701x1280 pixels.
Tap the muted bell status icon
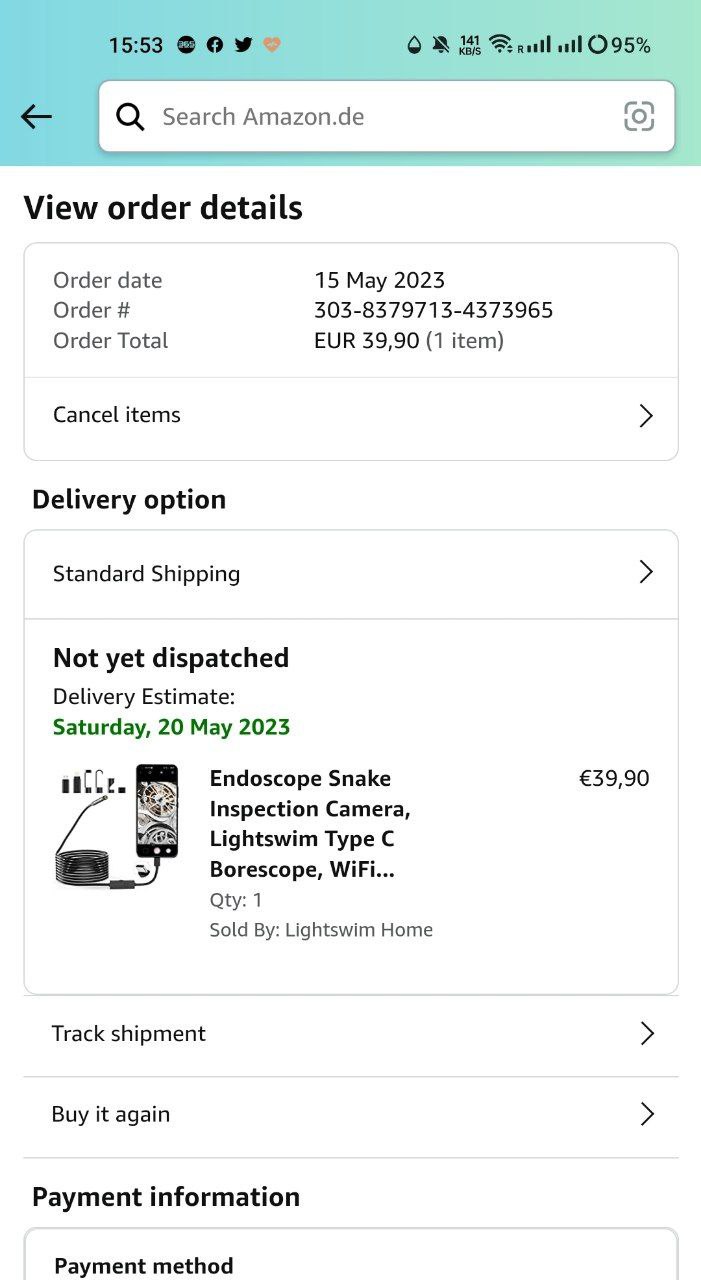[x=440, y=45]
